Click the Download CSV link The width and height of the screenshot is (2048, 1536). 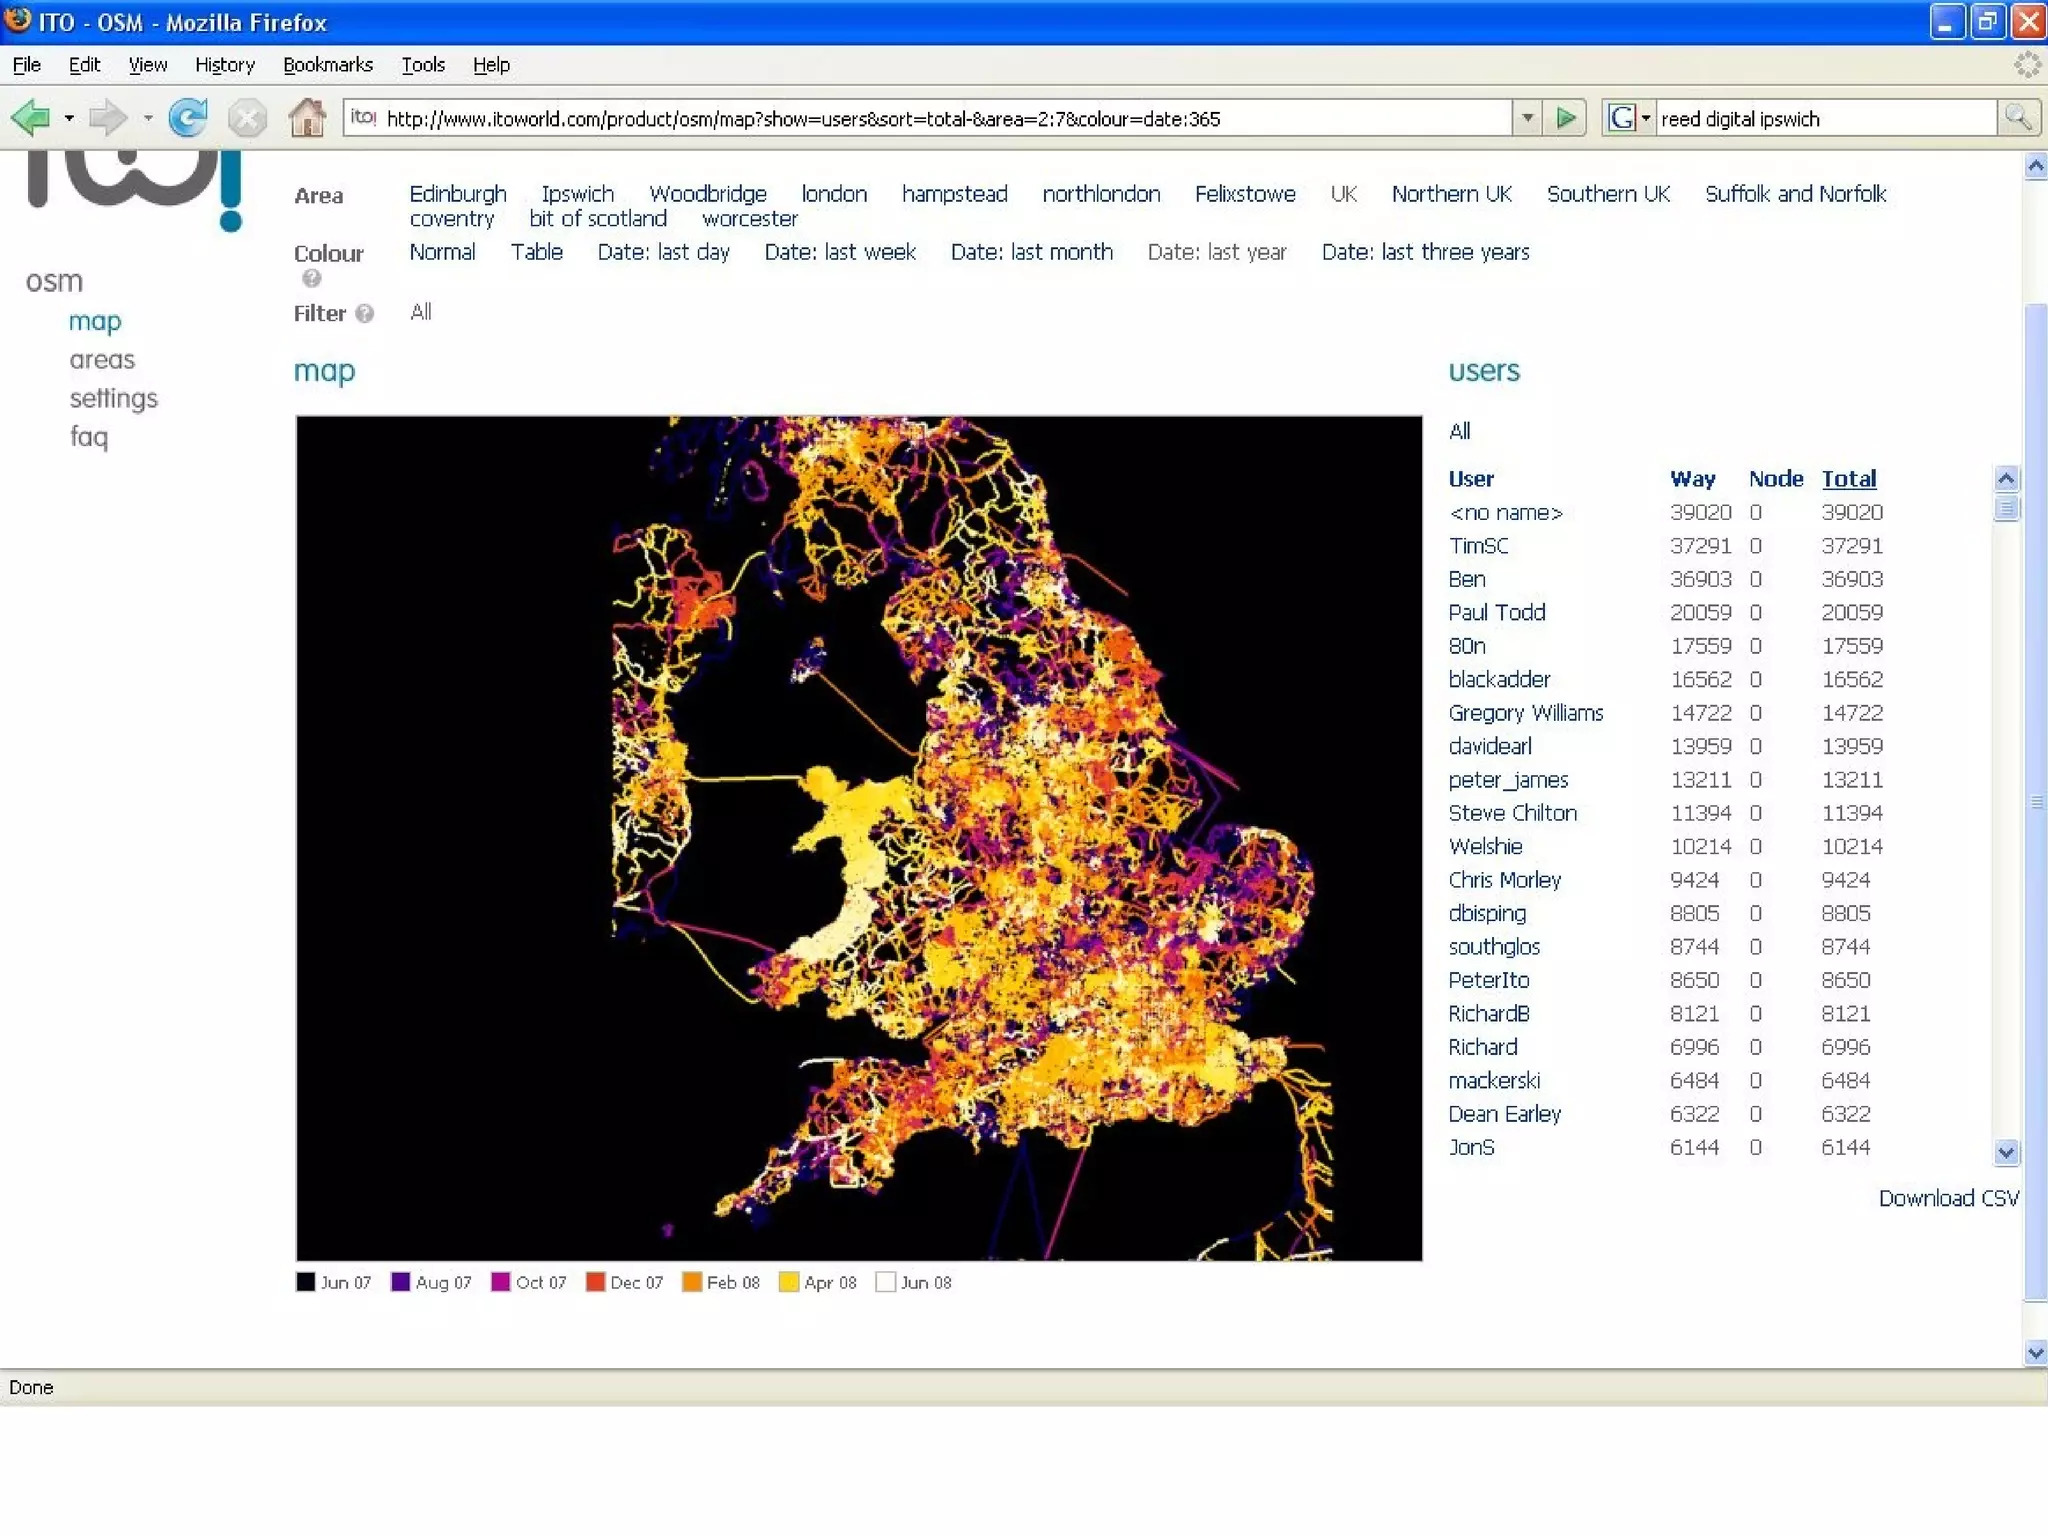[1948, 1198]
